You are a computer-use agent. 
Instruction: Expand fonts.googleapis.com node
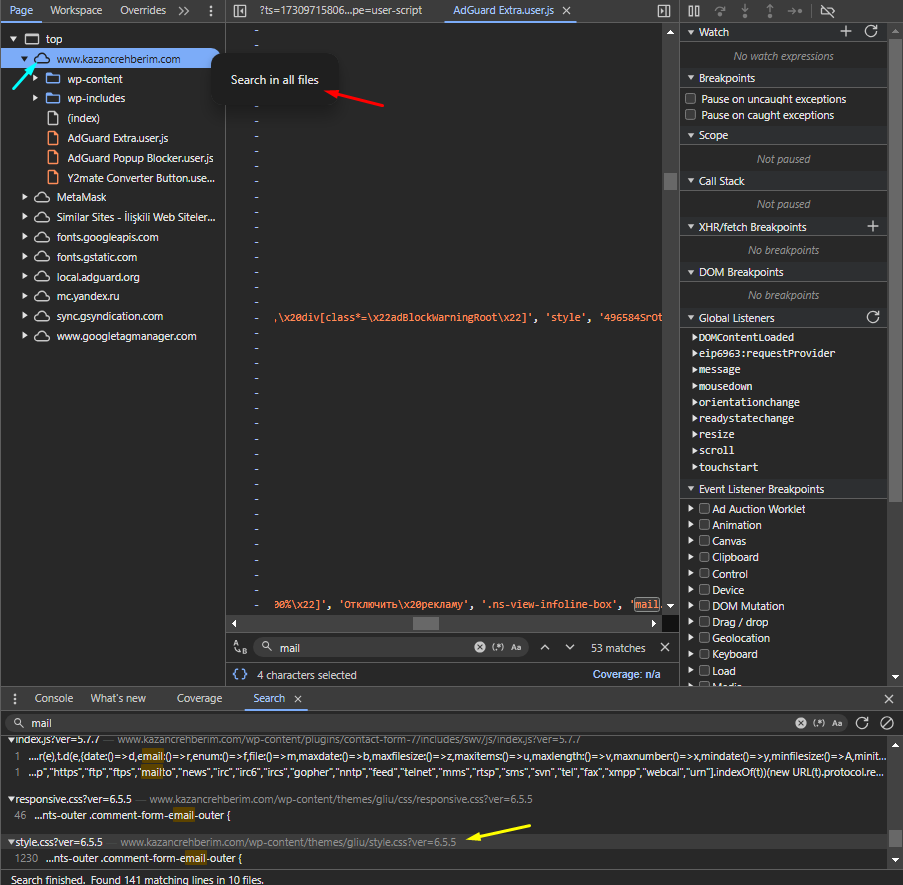coord(24,237)
